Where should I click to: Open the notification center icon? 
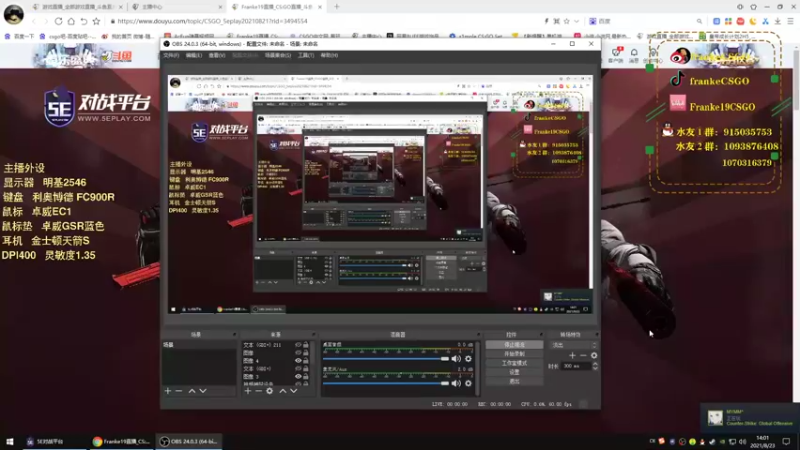tap(786, 441)
